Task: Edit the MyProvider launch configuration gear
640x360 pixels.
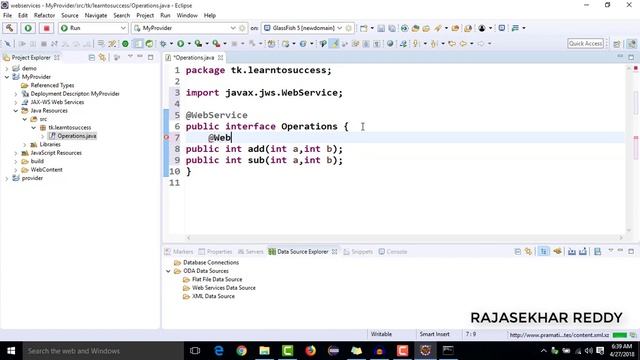Action: [x=242, y=28]
